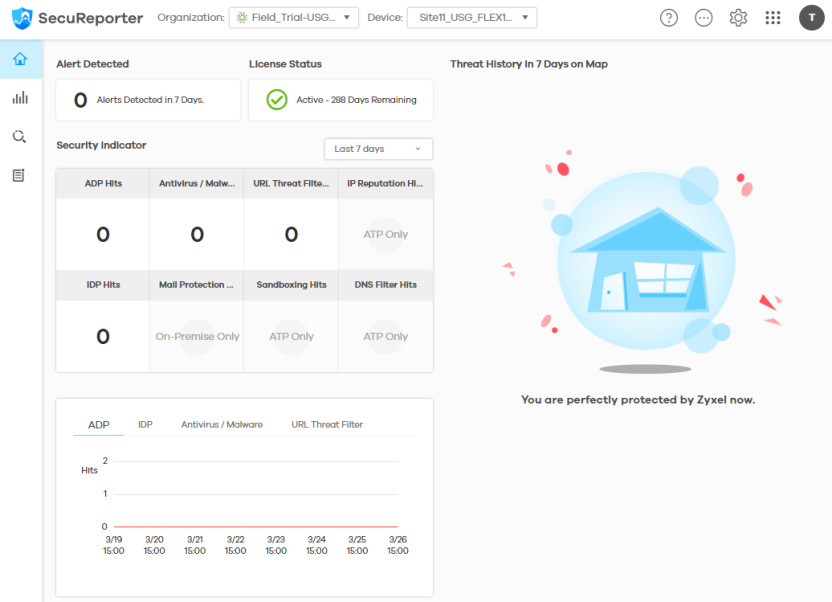Open the settings gear icon

click(738, 18)
